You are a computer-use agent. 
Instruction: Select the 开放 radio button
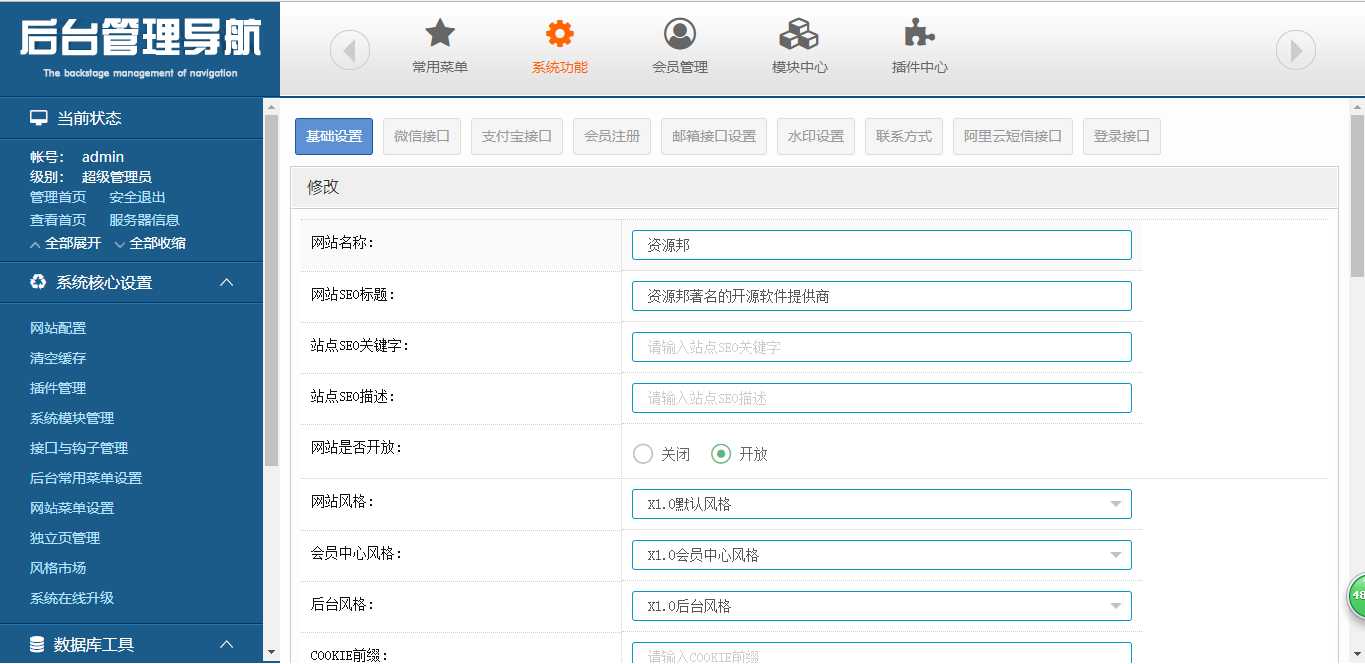tap(721, 454)
